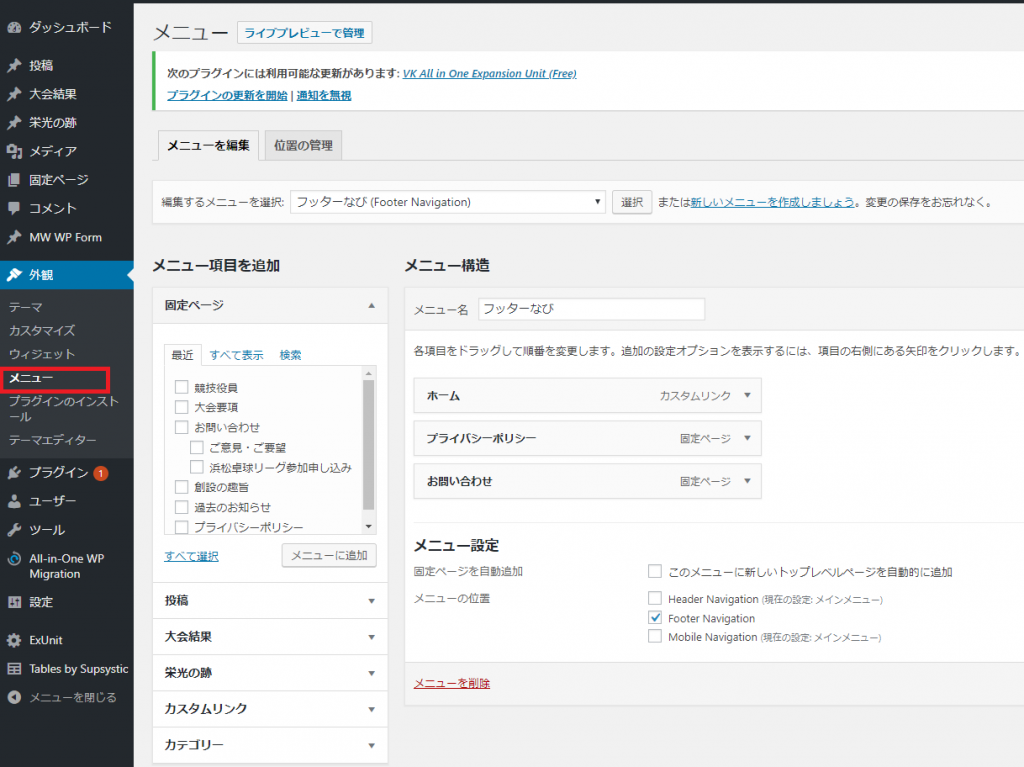1024x767 pixels.
Task: Enable Header Navigation menu location checkbox
Action: tap(655, 599)
